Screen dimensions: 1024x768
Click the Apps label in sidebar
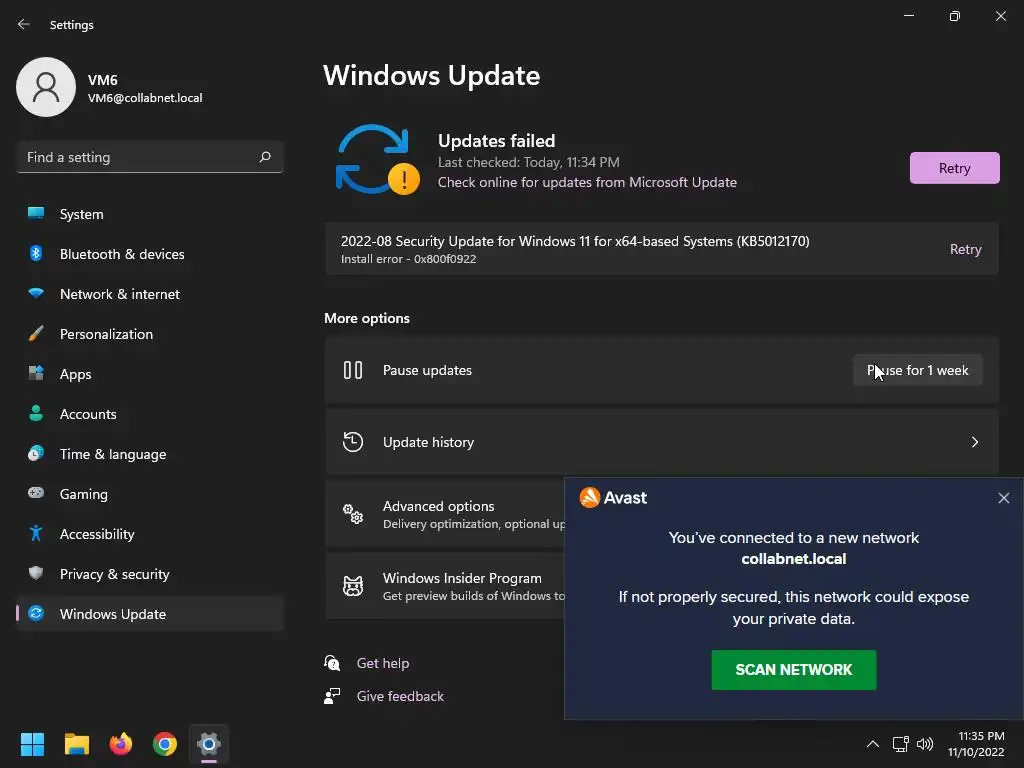pos(75,374)
